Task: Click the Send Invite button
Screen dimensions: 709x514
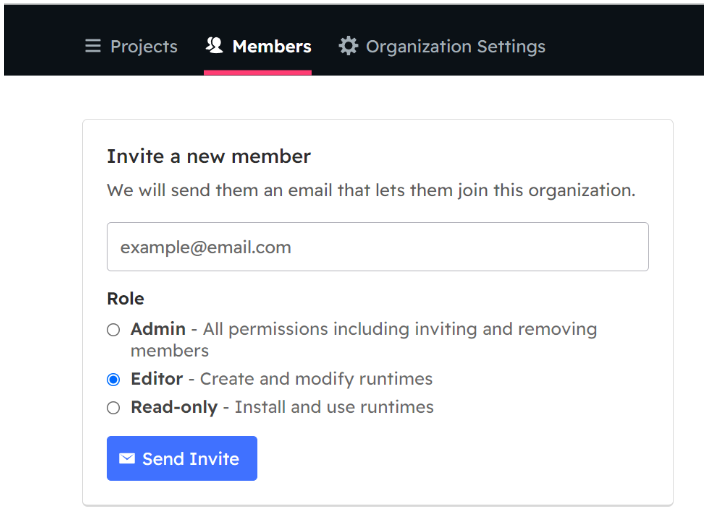Action: pyautogui.click(x=182, y=458)
